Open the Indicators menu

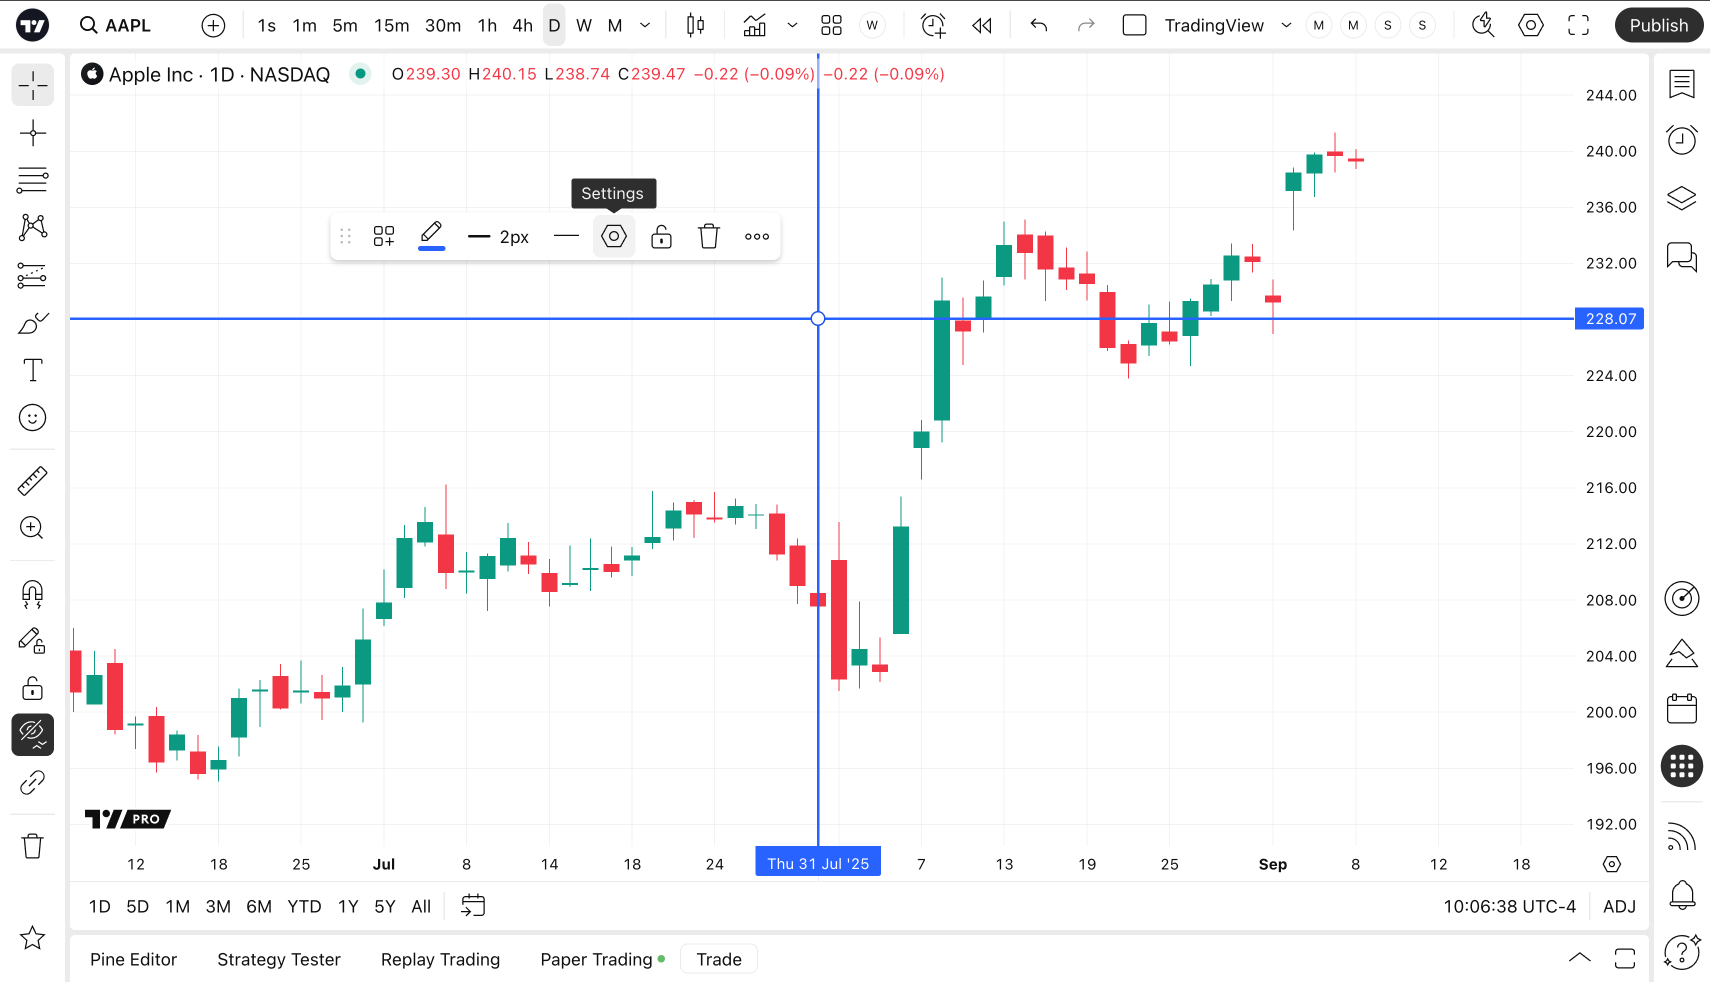coord(755,26)
